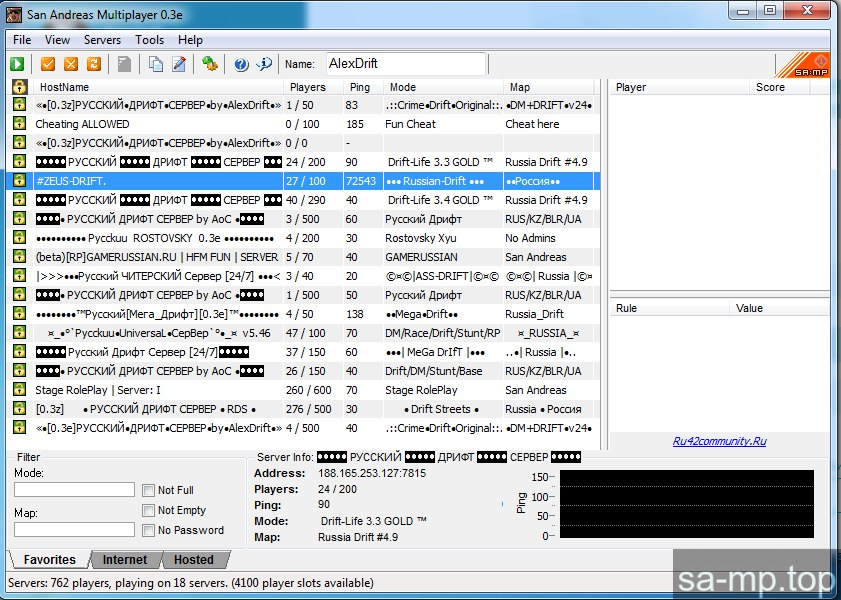Sort by the Map column header
The height and width of the screenshot is (600, 841).
[549, 87]
